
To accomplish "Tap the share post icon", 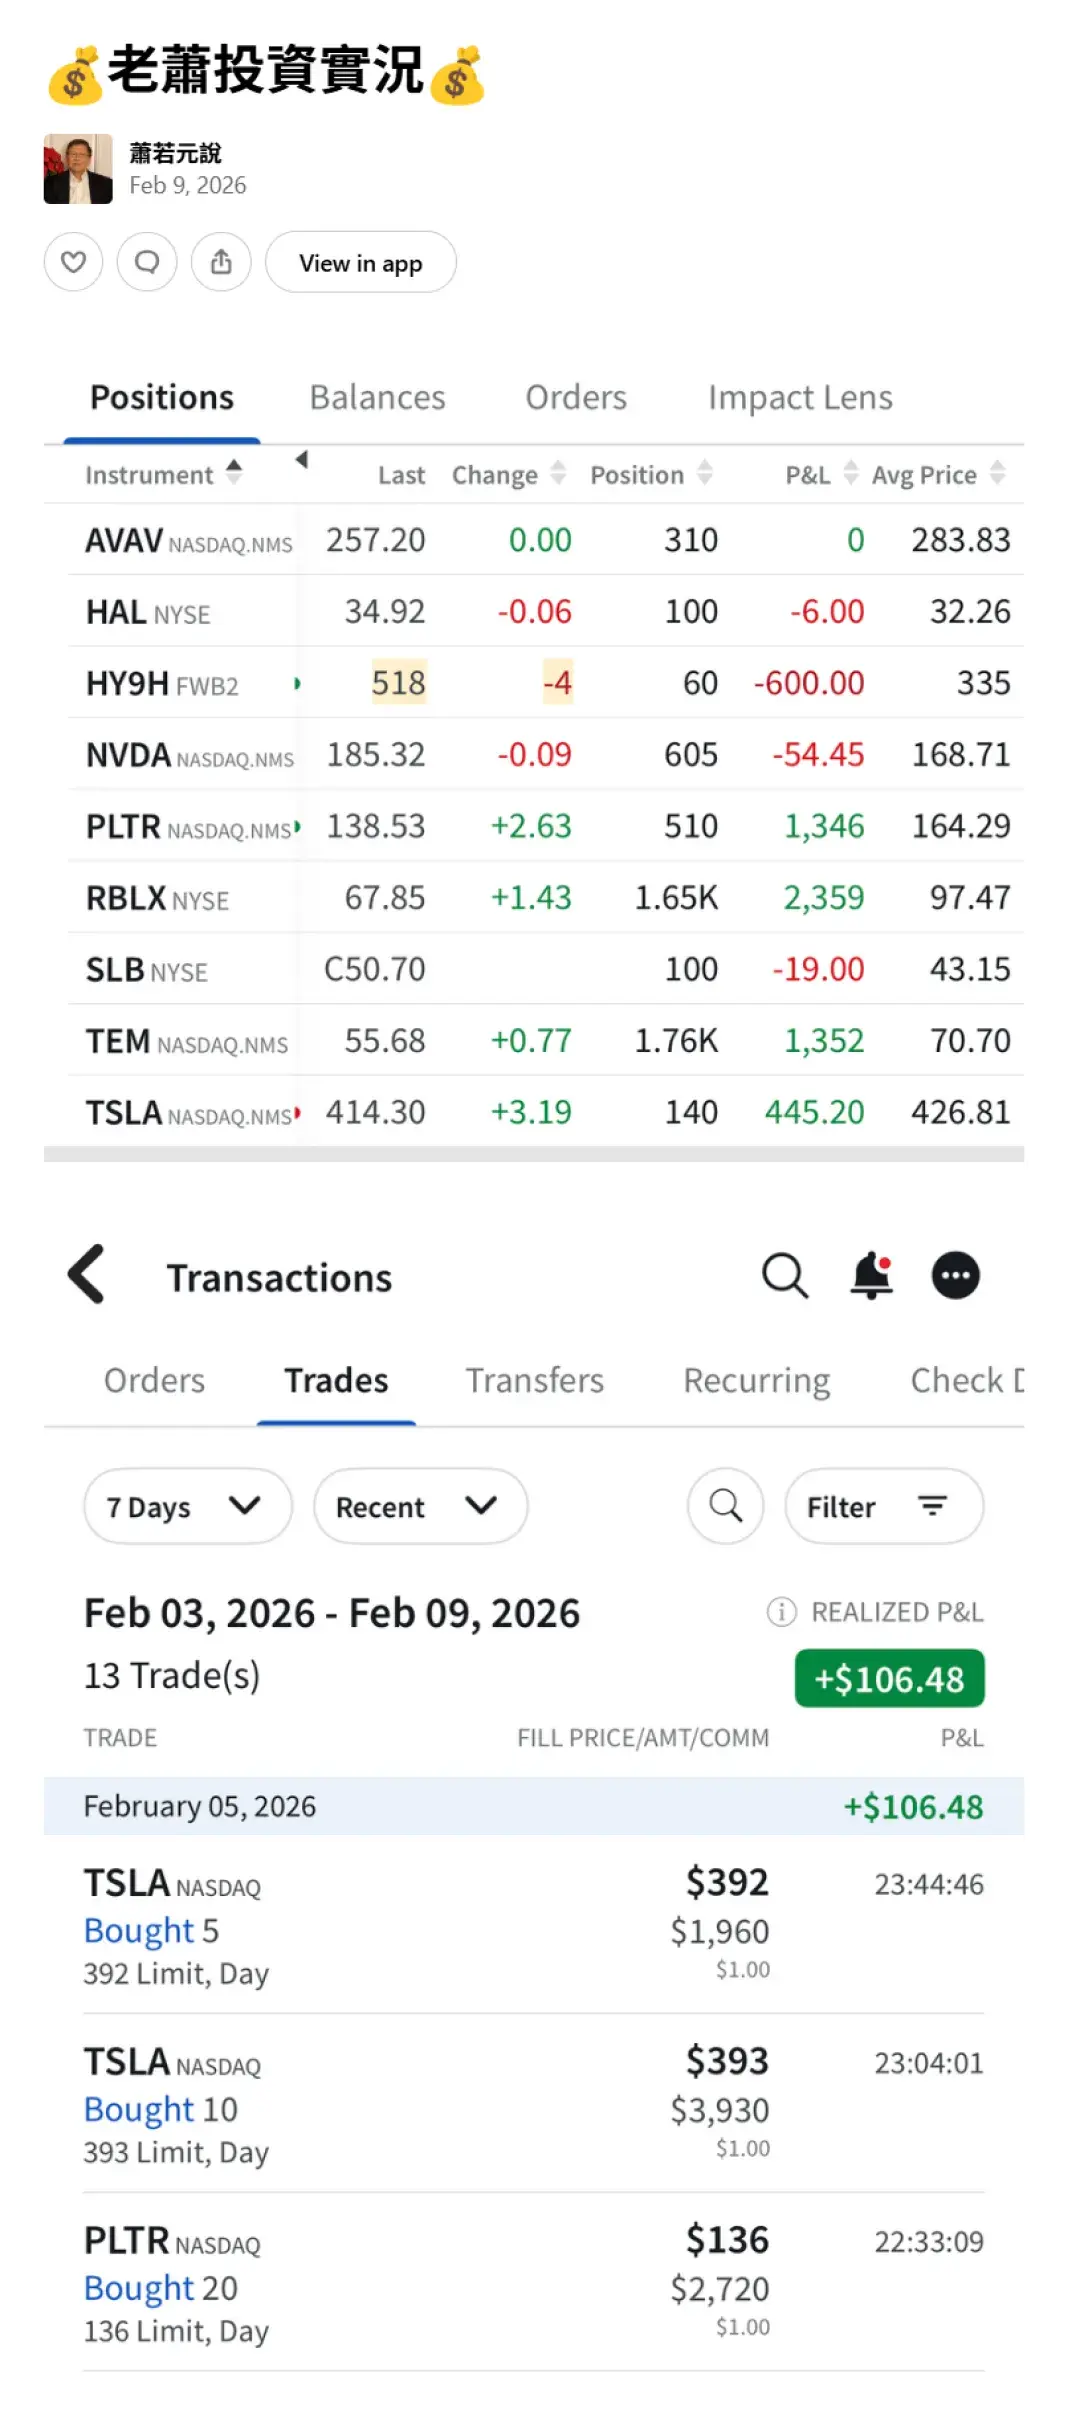I will point(221,262).
